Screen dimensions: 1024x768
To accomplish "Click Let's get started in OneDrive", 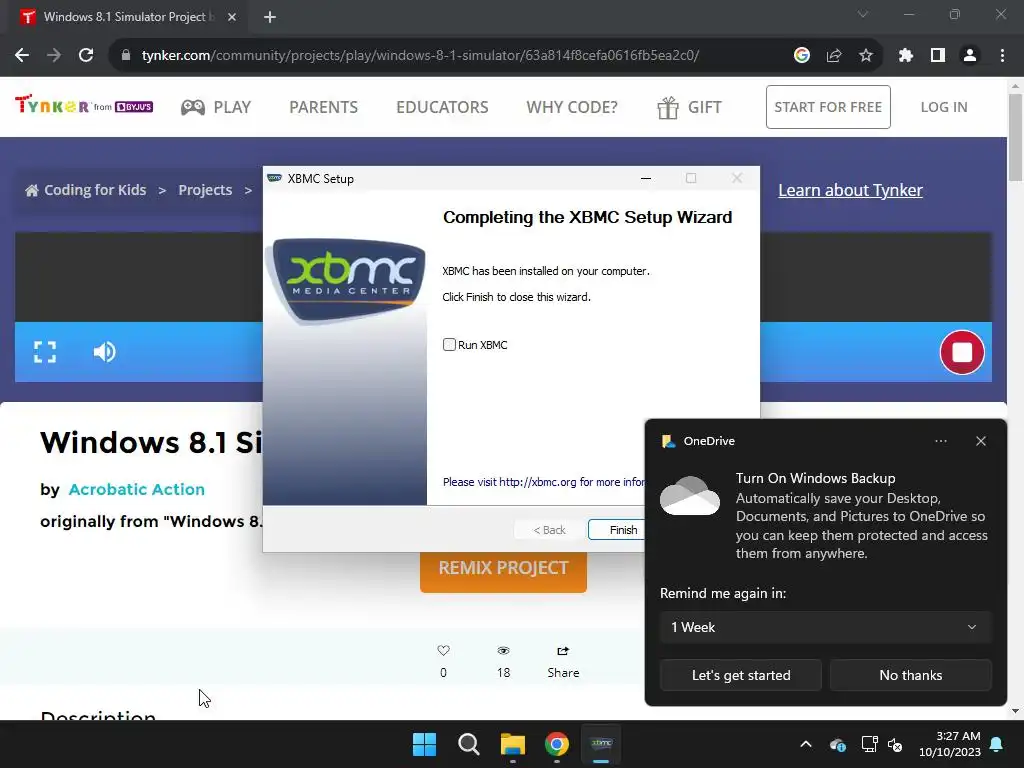I will pyautogui.click(x=741, y=675).
